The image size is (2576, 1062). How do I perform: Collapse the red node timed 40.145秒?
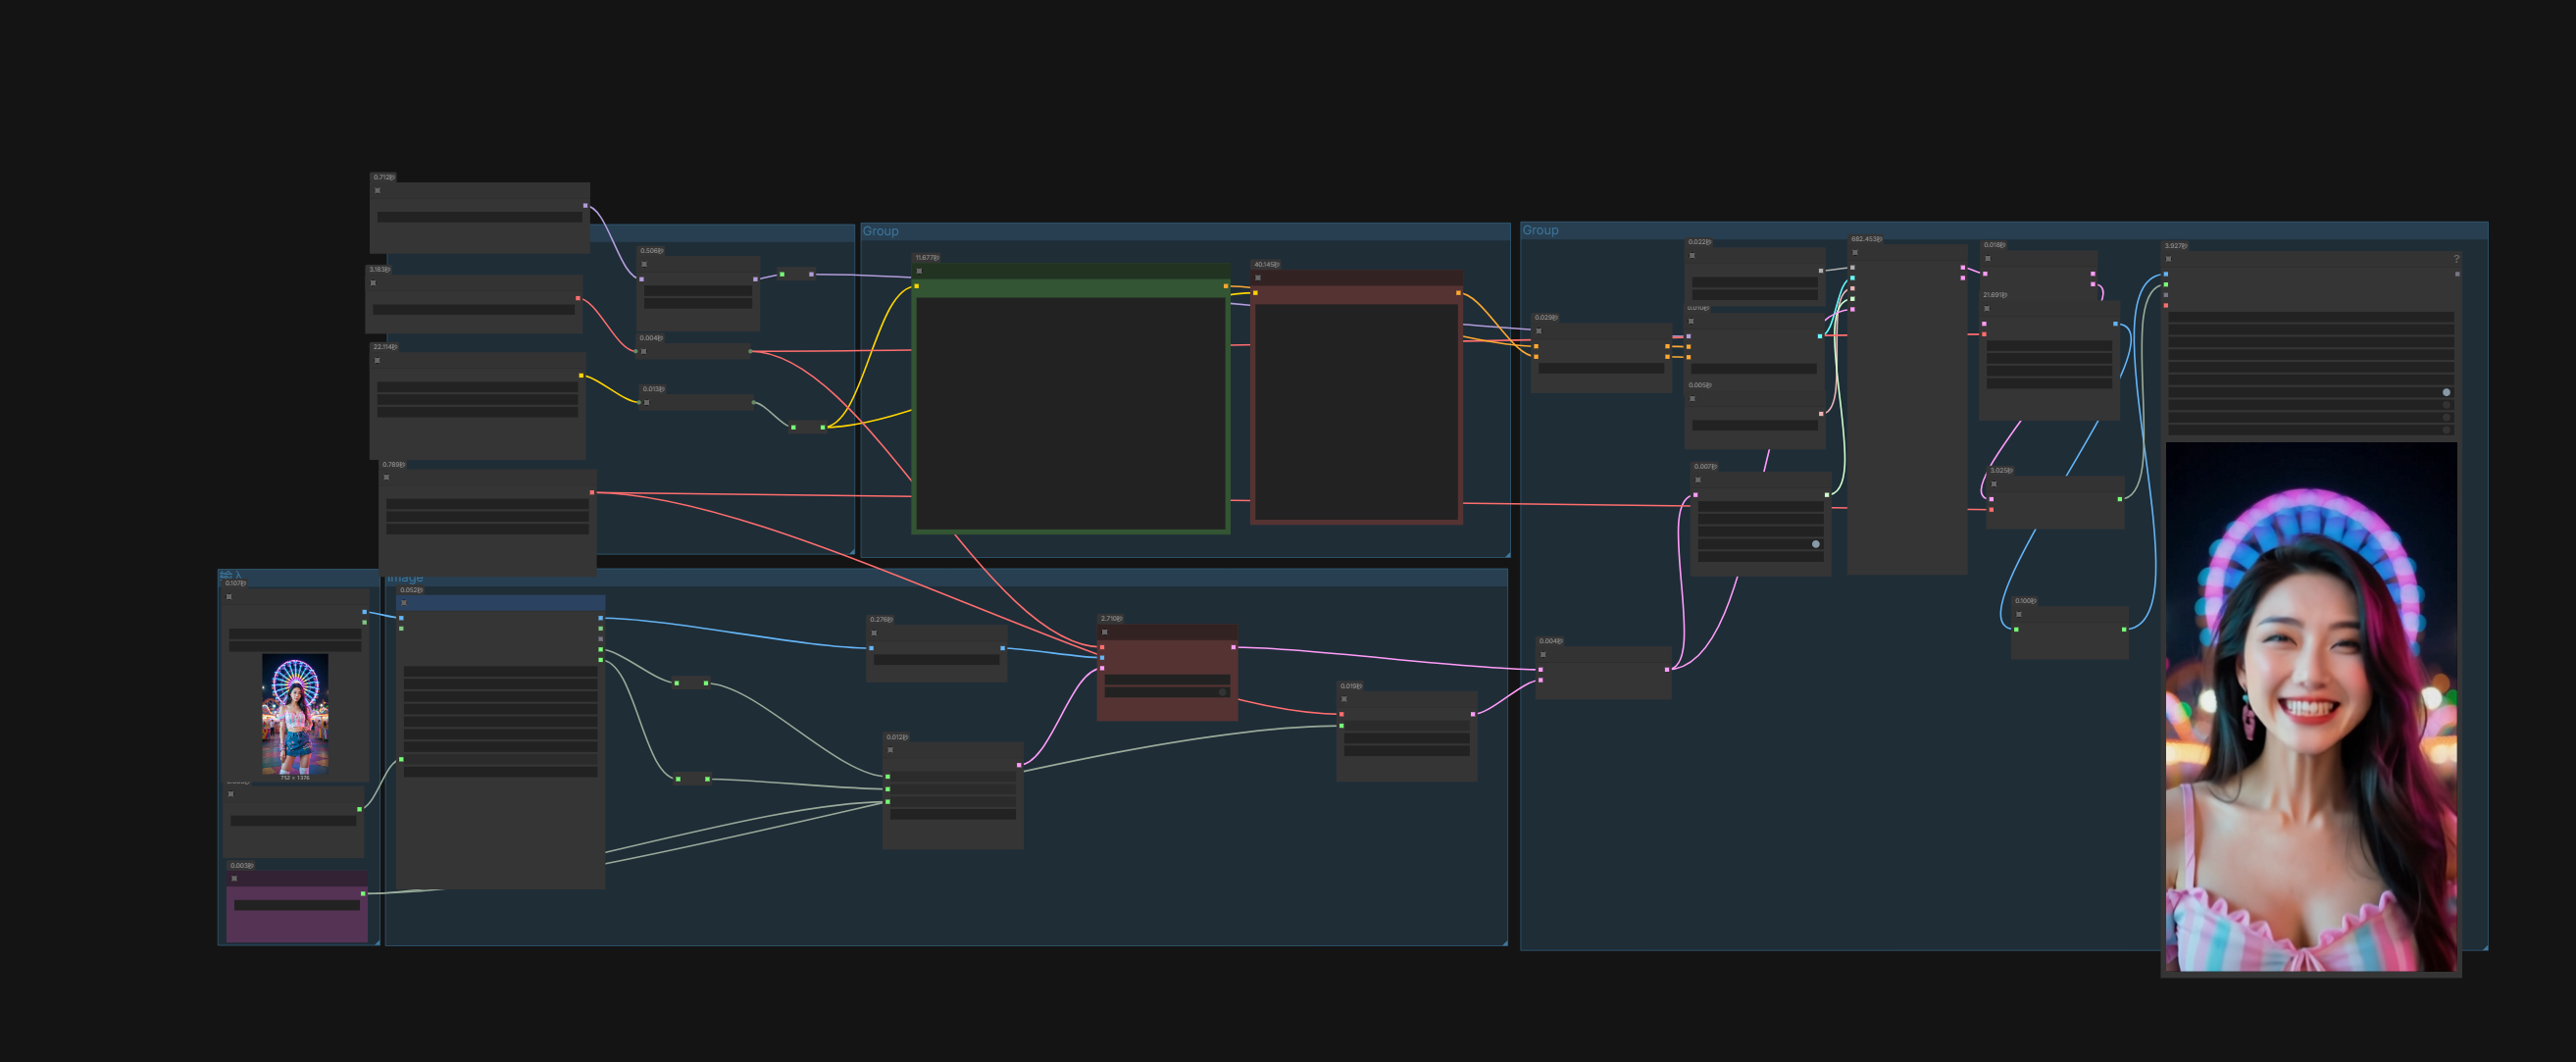click(x=1258, y=278)
